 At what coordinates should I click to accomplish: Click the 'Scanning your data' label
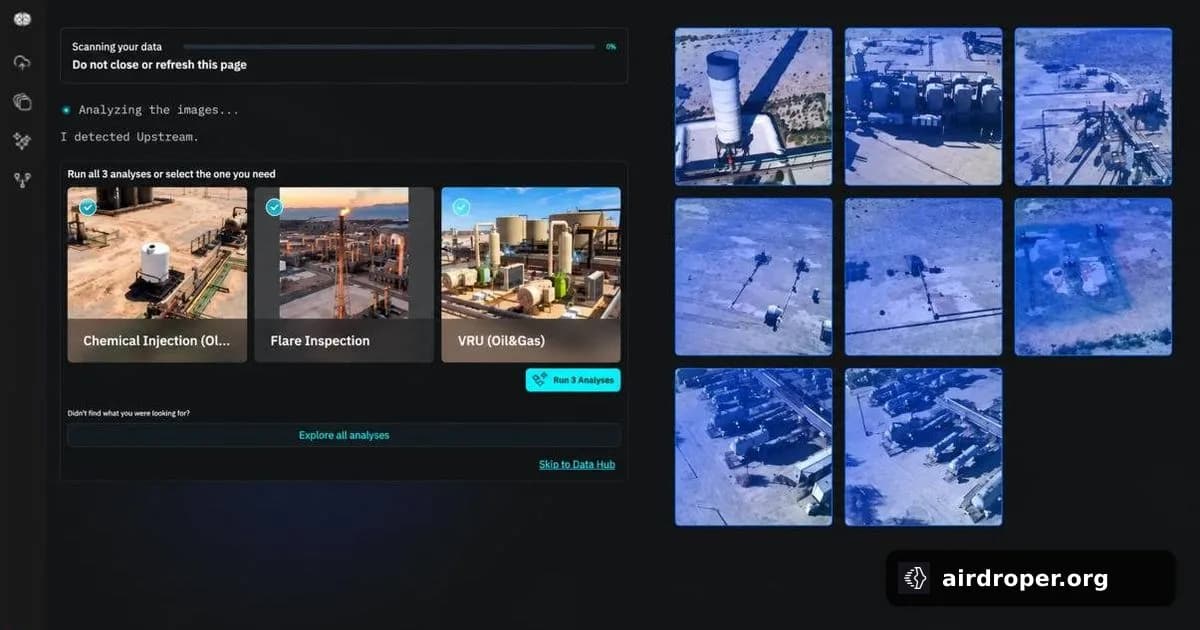(117, 47)
